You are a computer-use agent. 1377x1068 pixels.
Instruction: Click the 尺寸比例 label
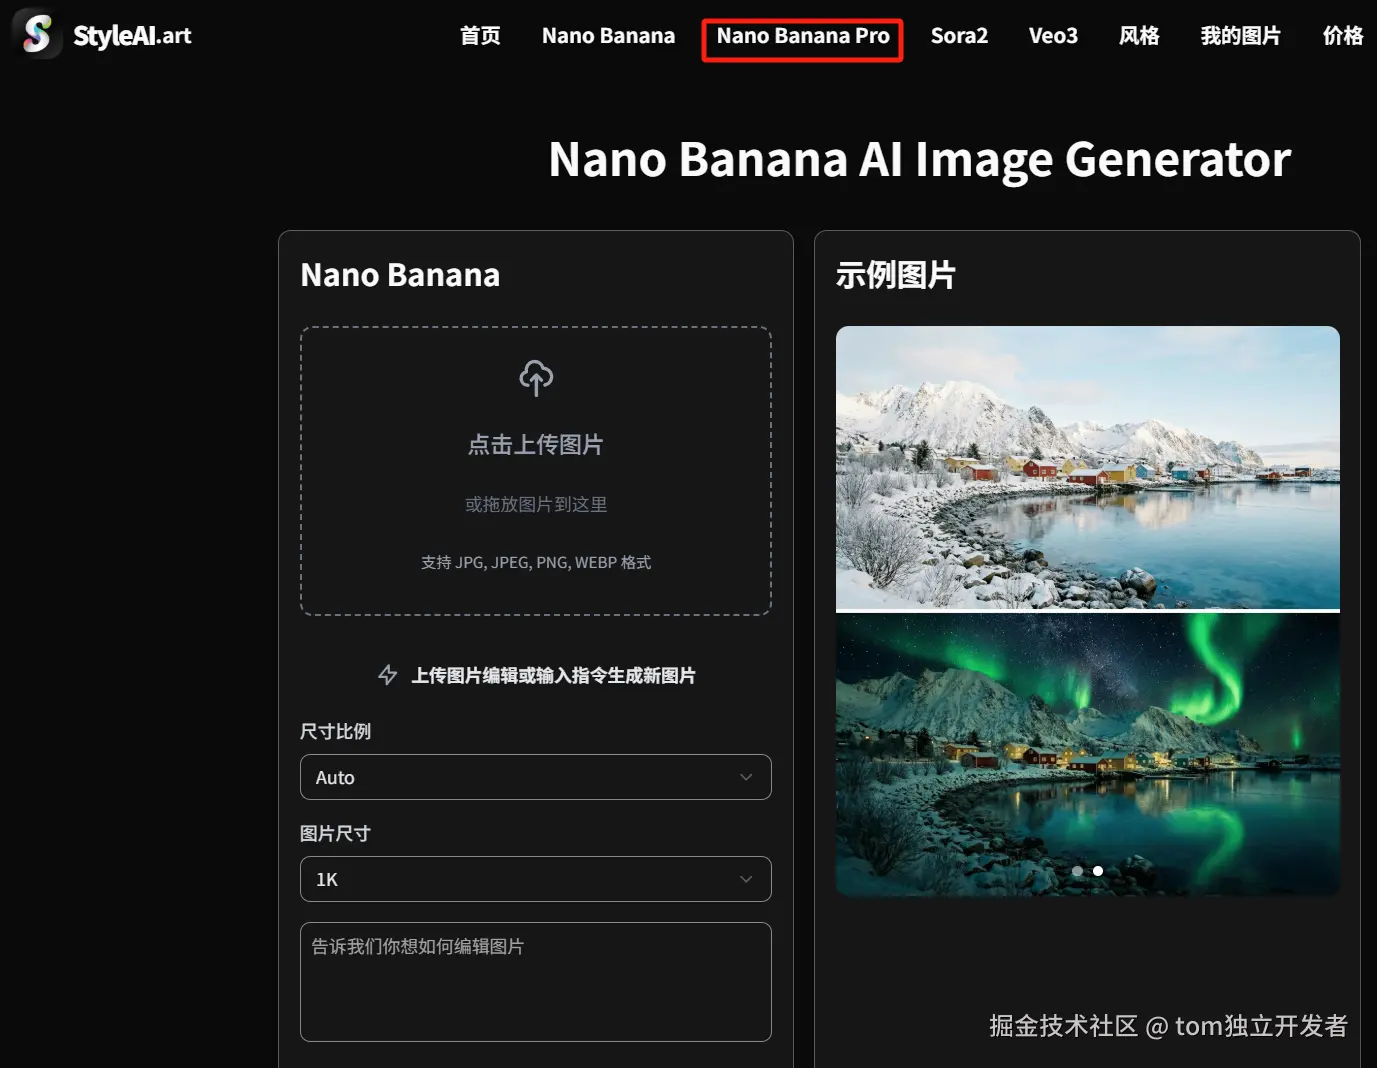[335, 731]
